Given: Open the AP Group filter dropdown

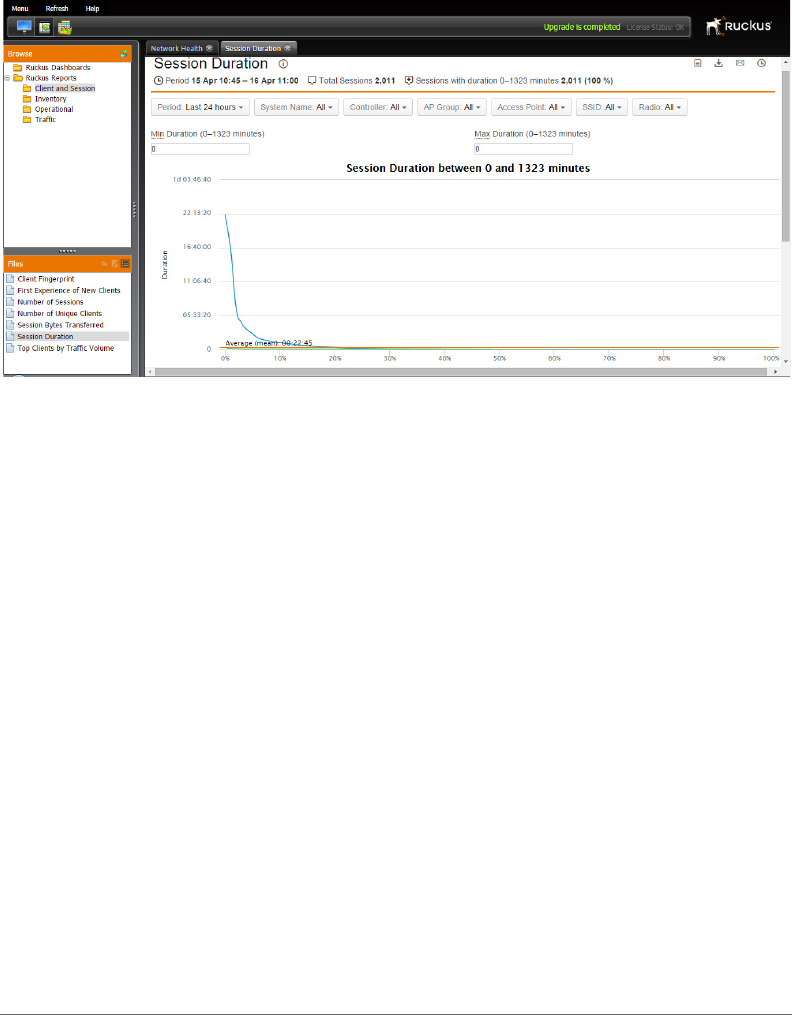Looking at the screenshot, I should [452, 107].
